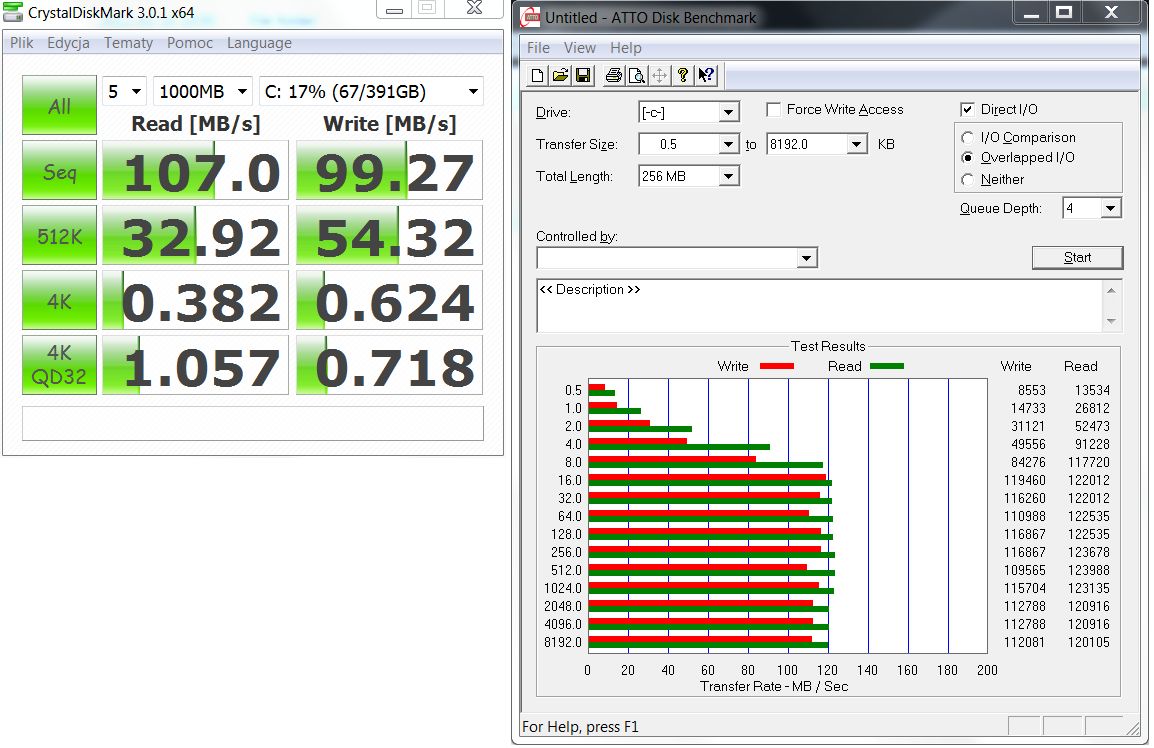Click the 0.5 write result 8553
The height and width of the screenshot is (748, 1154).
pyautogui.click(x=1031, y=390)
